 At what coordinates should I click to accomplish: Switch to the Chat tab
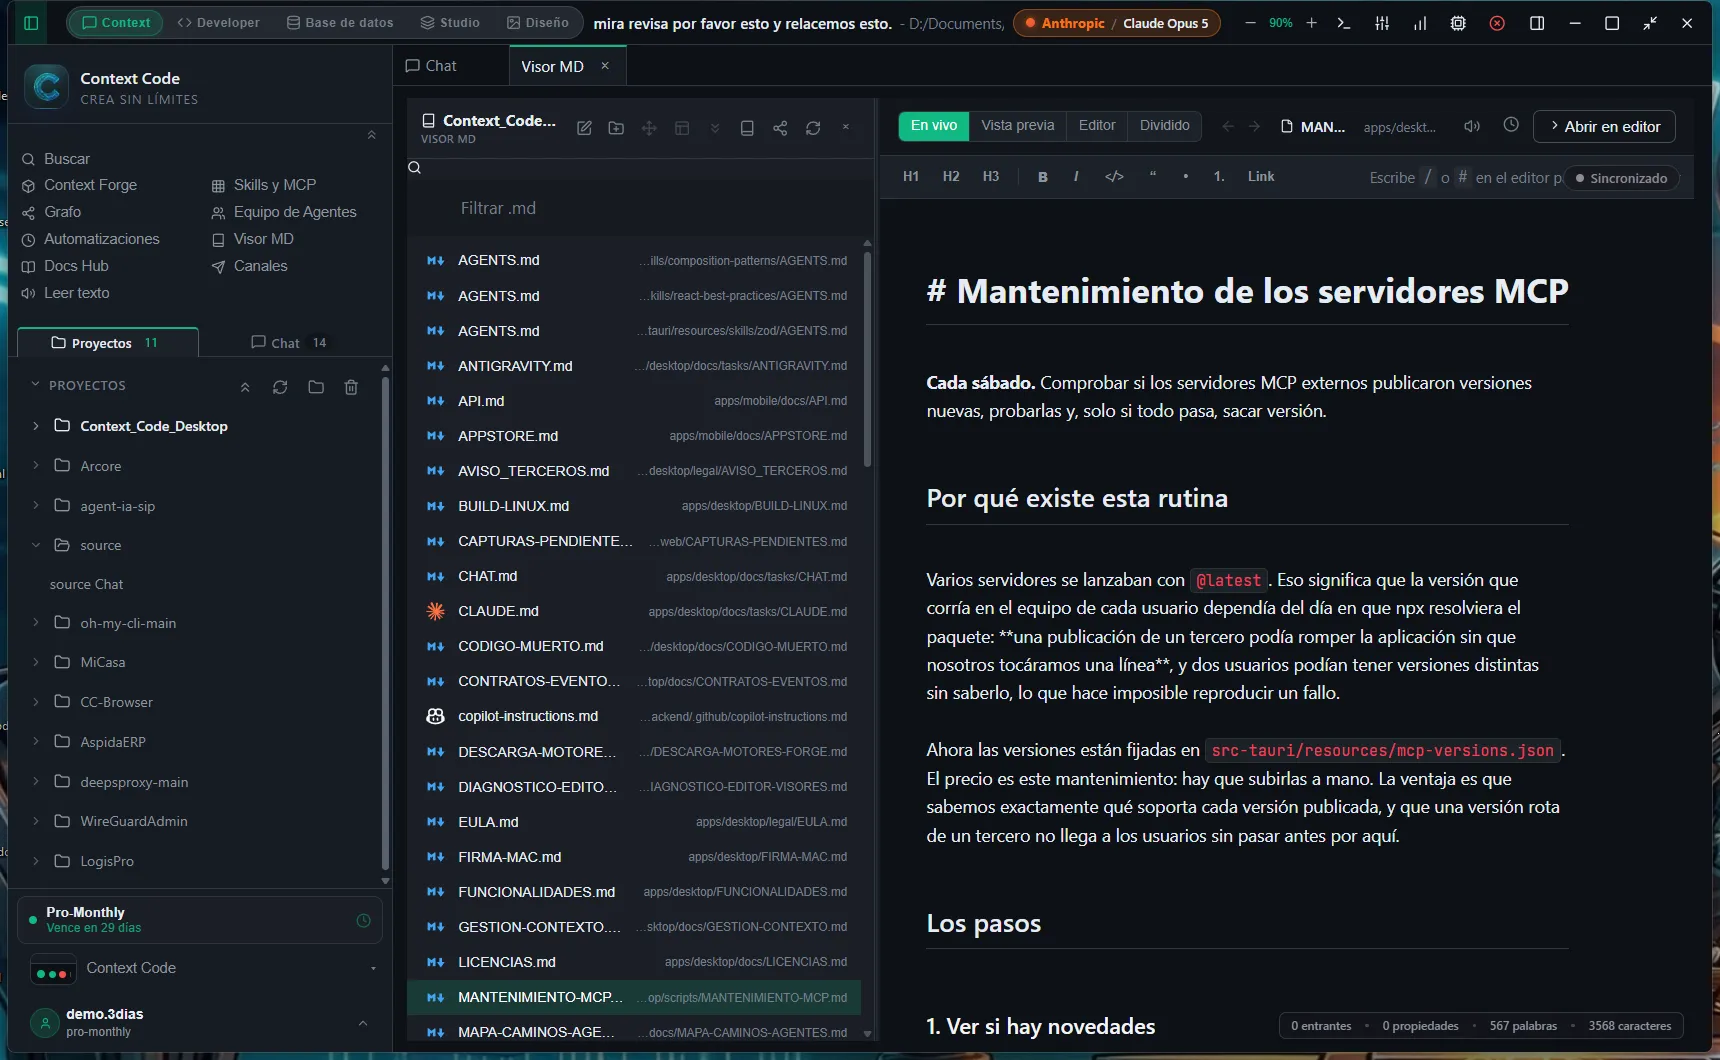tap(431, 66)
